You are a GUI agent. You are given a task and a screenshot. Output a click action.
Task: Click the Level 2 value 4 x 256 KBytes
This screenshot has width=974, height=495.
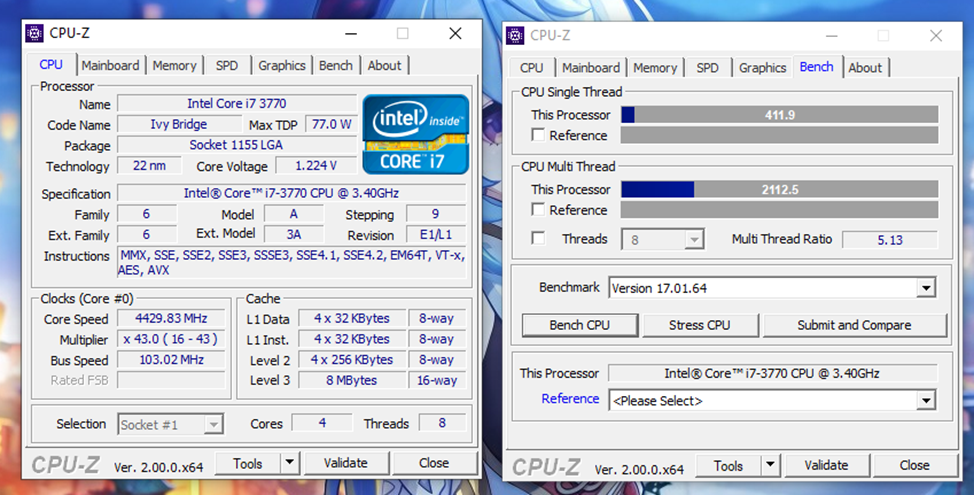352,360
